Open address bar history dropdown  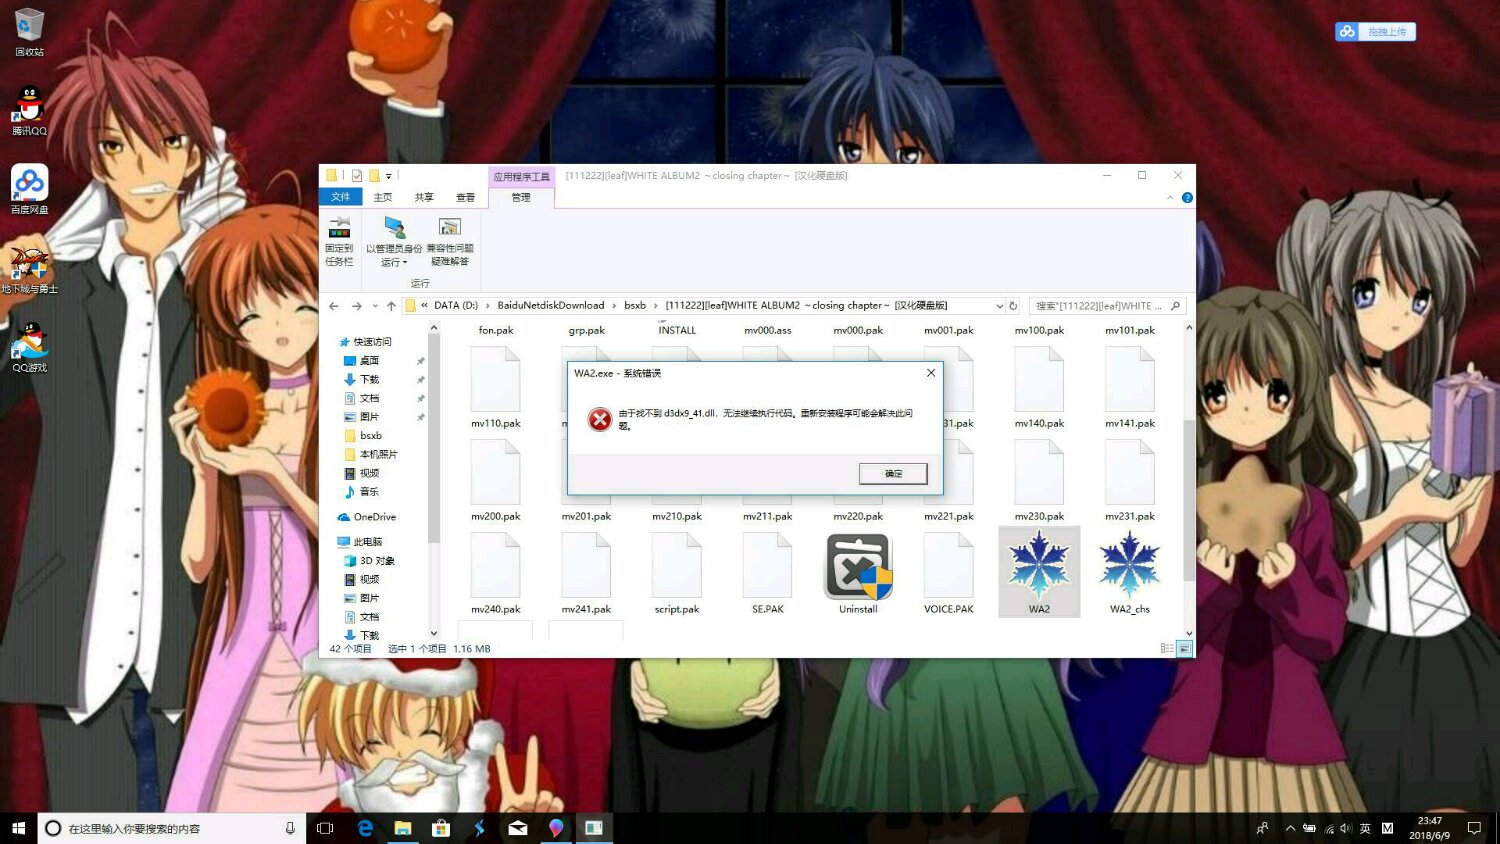[x=999, y=306]
